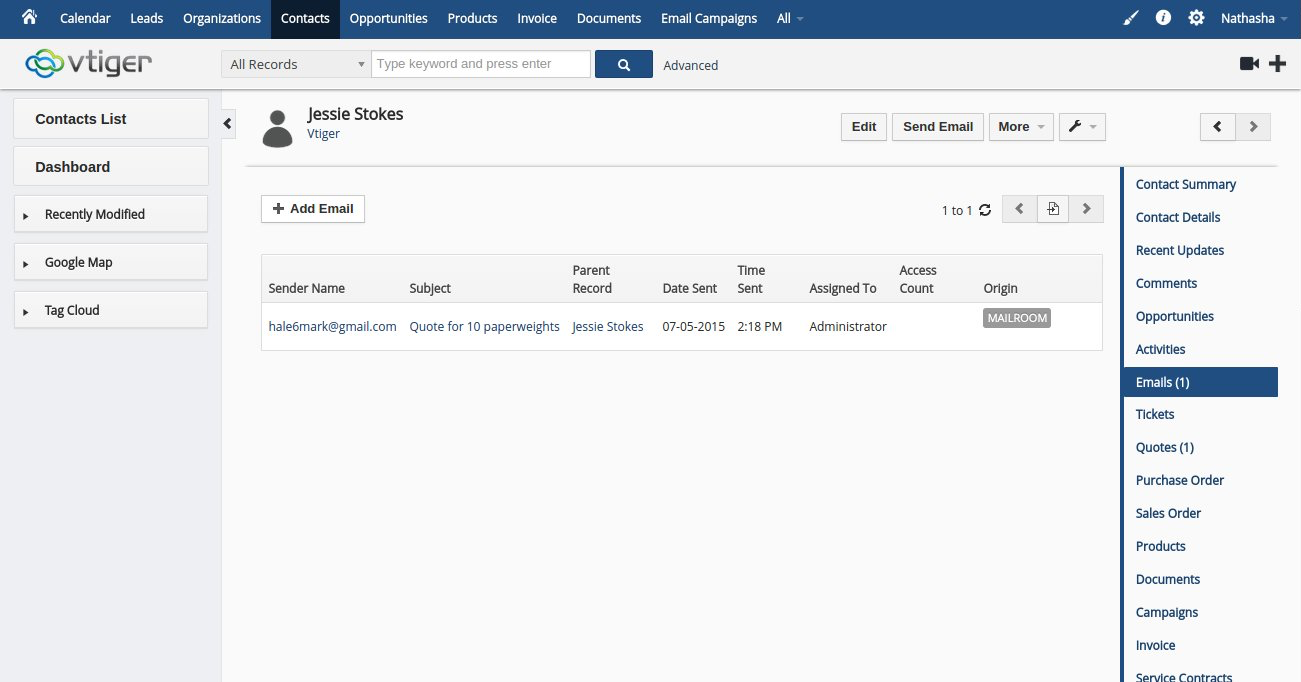Image resolution: width=1301 pixels, height=682 pixels.
Task: Switch to the Opportunities top menu
Action: [x=388, y=18]
